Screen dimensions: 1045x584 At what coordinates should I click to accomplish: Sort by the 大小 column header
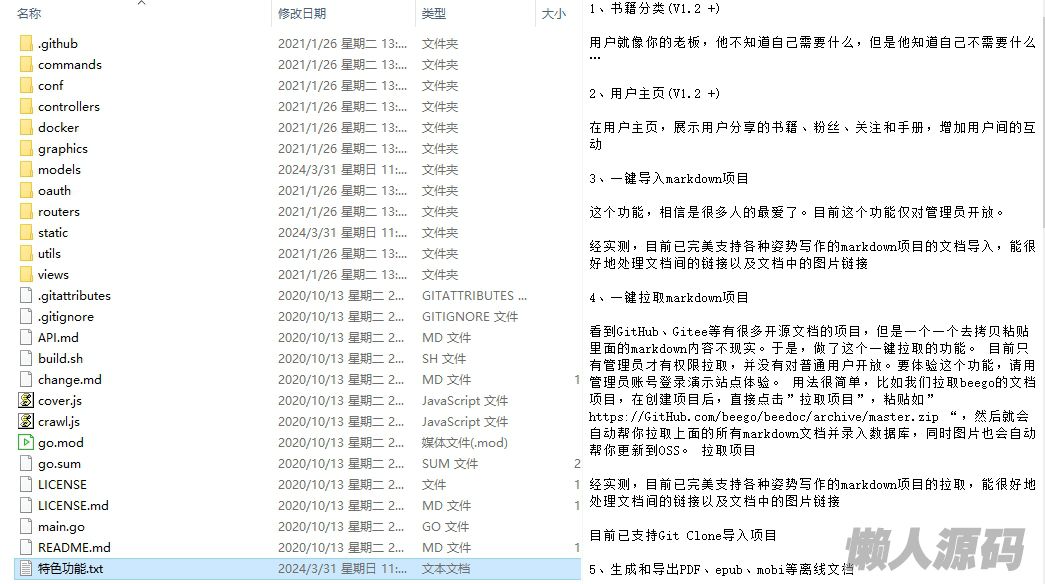554,13
